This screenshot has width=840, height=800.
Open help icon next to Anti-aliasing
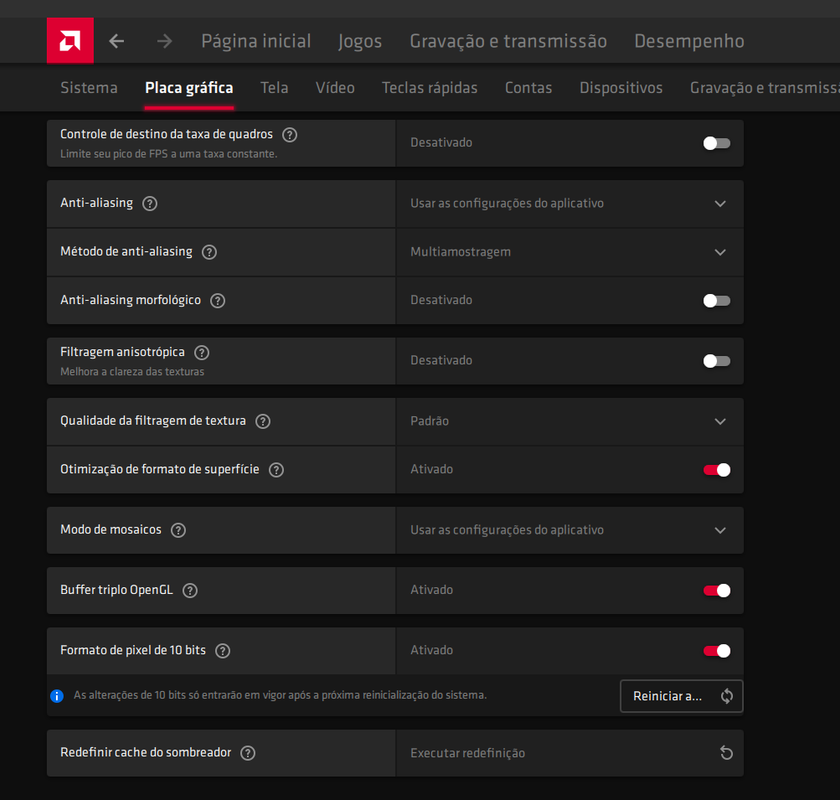150,204
